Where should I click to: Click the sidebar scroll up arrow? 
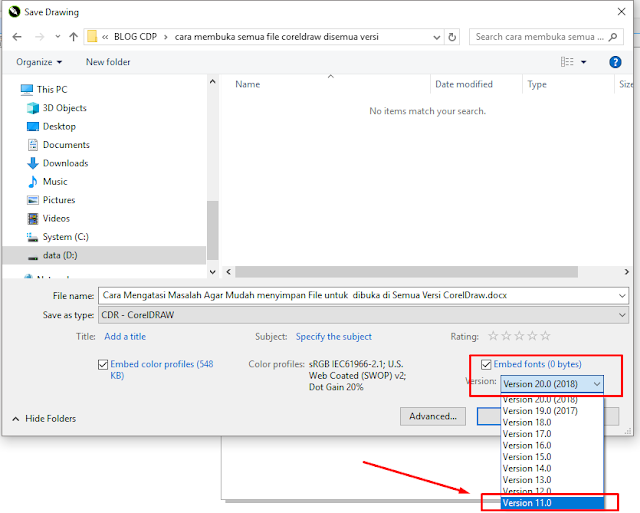click(212, 82)
